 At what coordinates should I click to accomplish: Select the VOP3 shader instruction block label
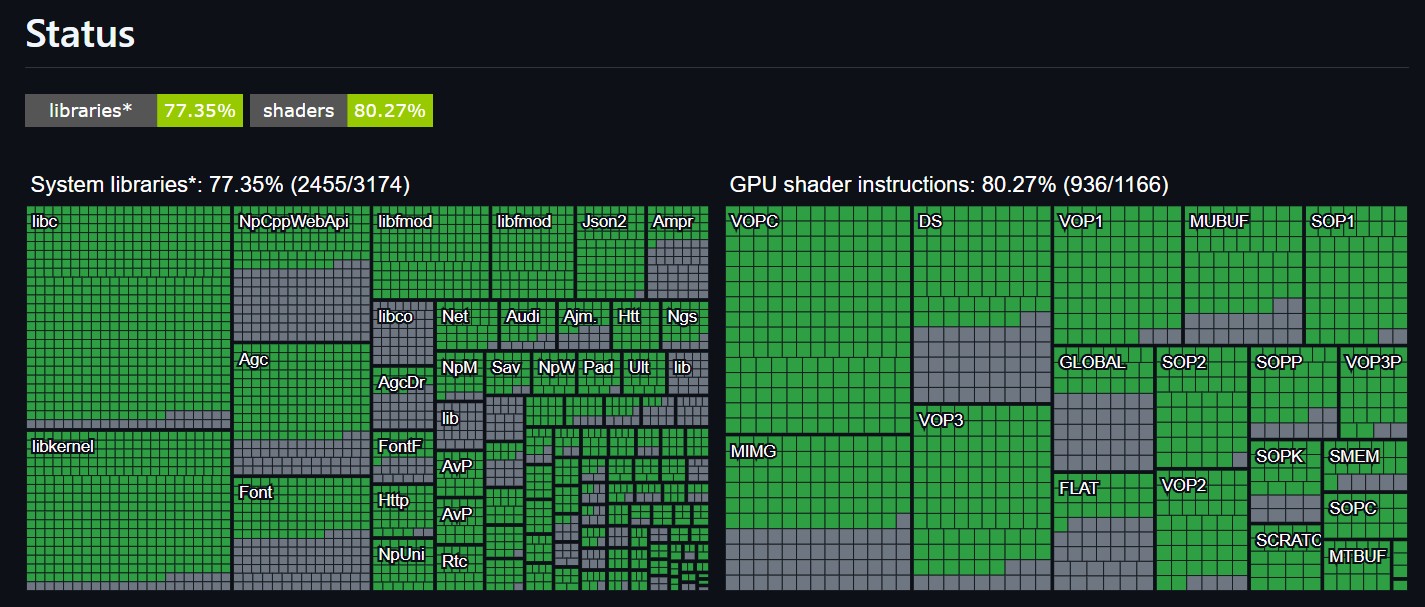click(x=941, y=420)
